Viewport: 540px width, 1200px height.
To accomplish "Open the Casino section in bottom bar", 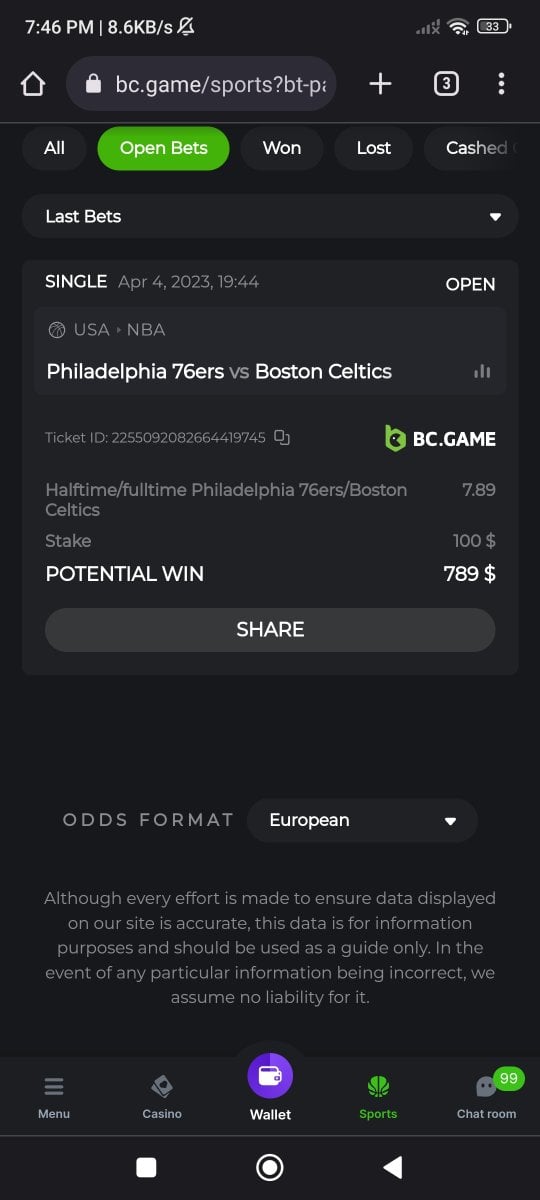I will click(x=162, y=1096).
